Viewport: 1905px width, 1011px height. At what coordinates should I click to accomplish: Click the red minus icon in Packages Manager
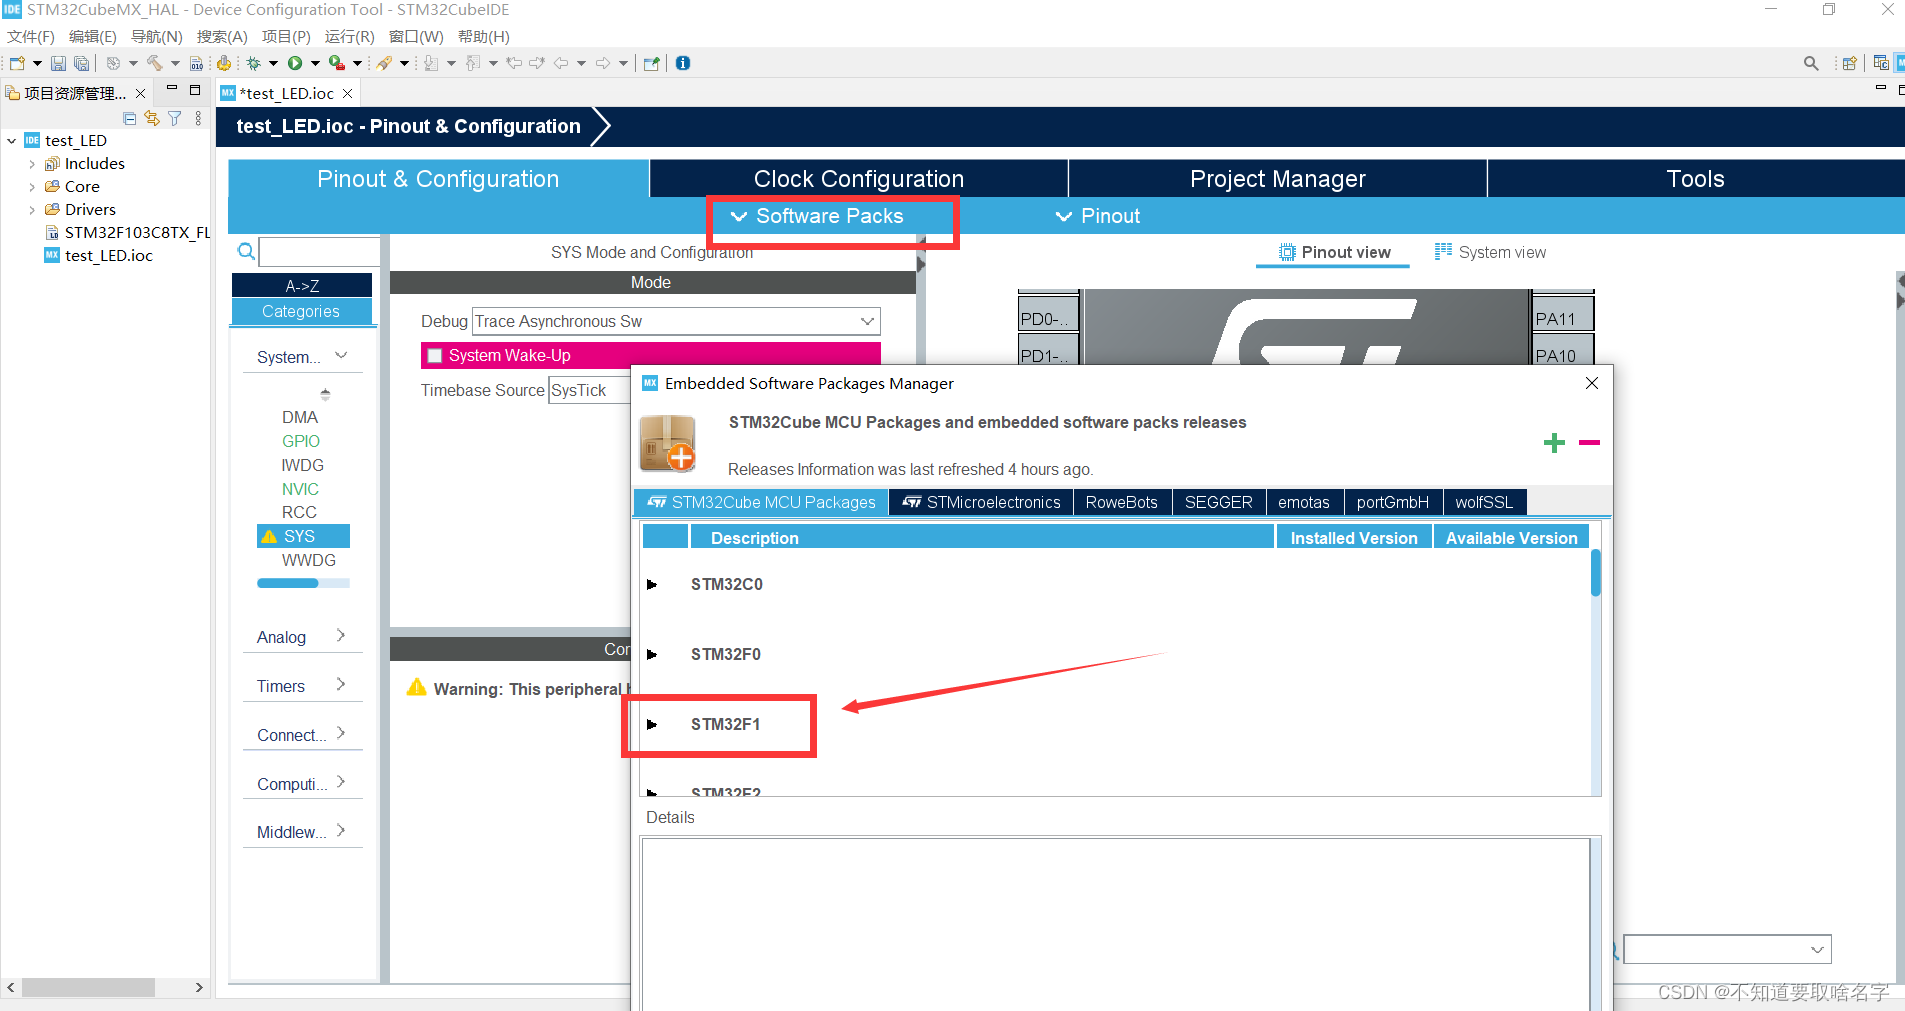[1589, 442]
